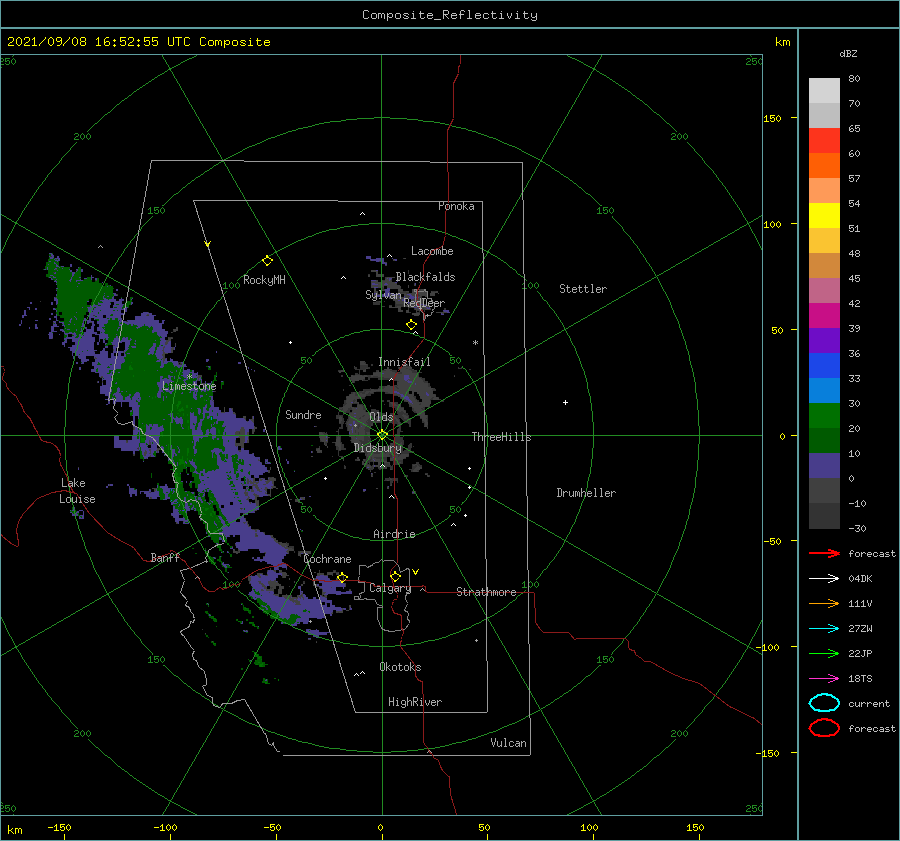Click the Olds town label
The width and height of the screenshot is (900, 841).
point(381,417)
